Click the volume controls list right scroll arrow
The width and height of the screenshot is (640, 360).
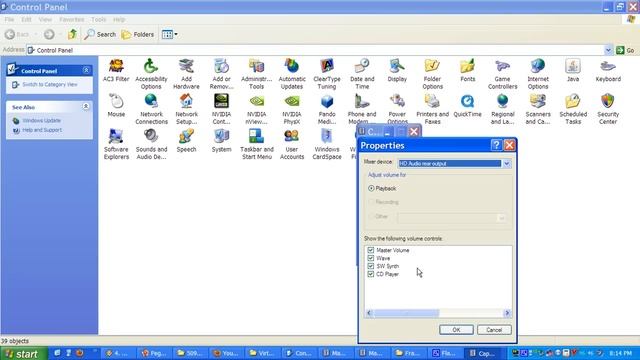point(507,313)
